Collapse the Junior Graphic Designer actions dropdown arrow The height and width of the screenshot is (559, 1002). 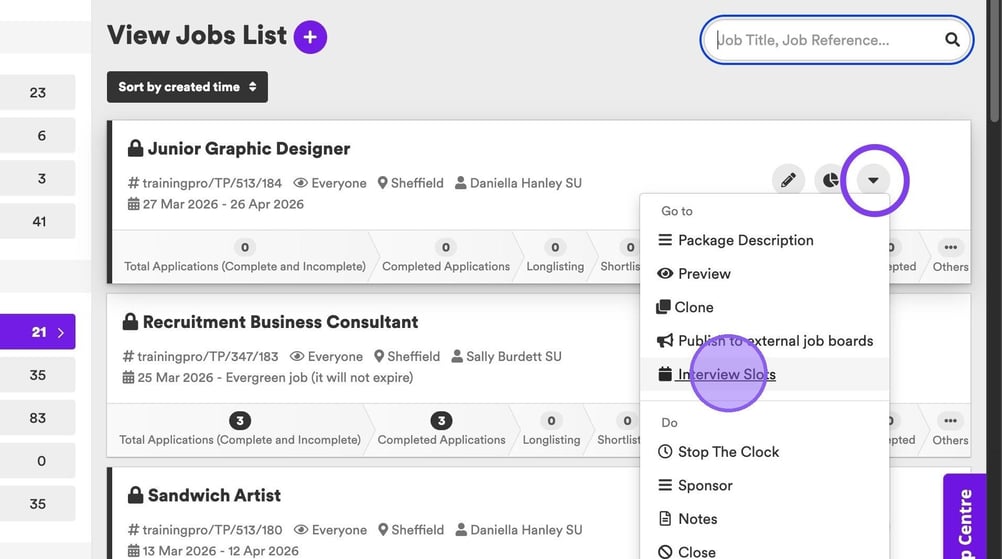click(873, 181)
